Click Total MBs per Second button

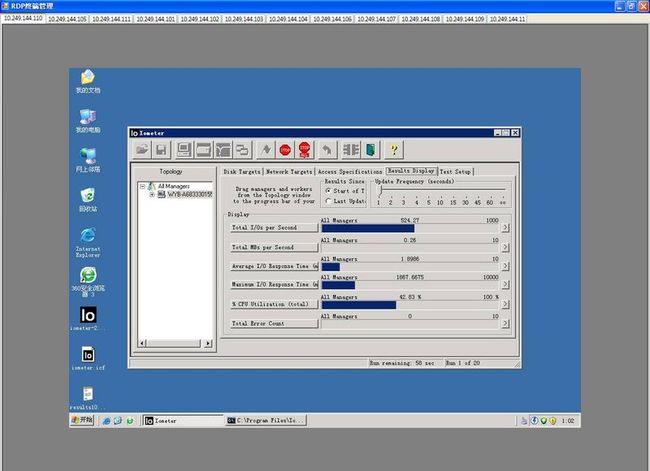click(274, 247)
